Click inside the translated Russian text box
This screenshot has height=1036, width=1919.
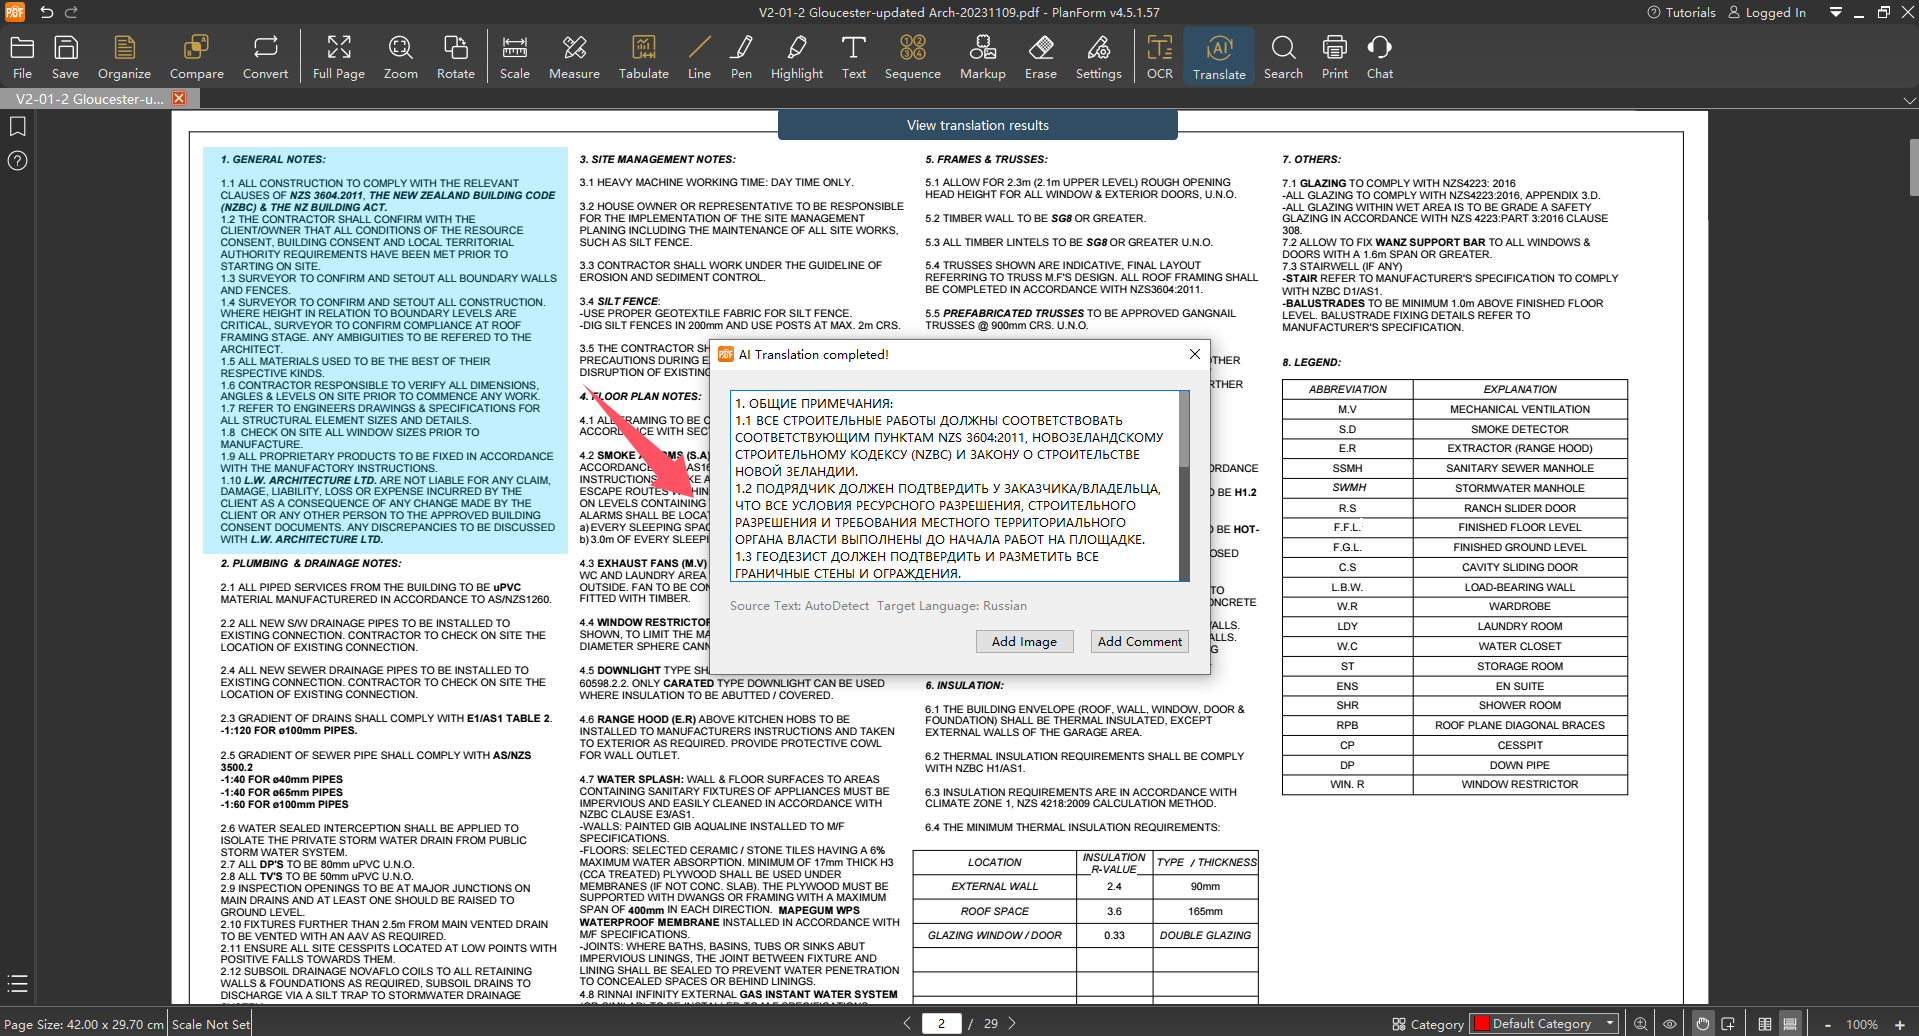954,486
